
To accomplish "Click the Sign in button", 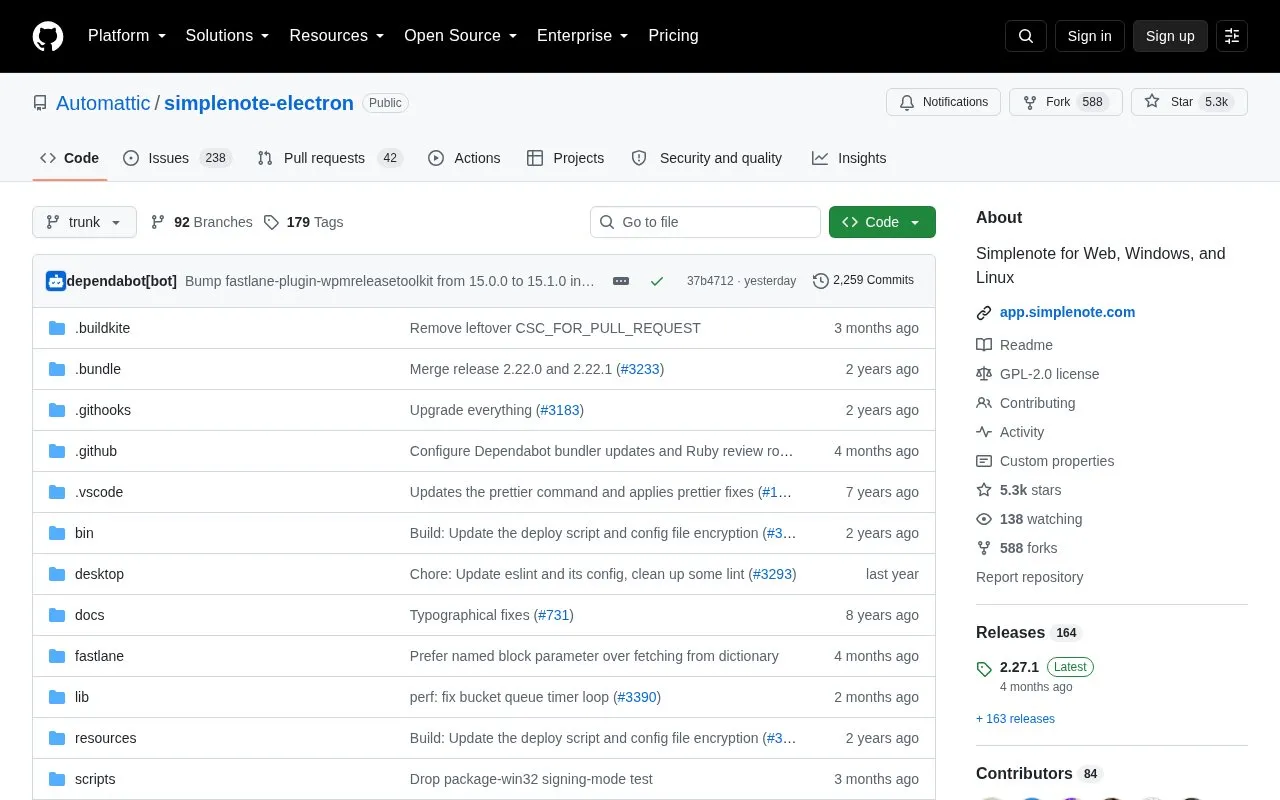I will coord(1089,36).
